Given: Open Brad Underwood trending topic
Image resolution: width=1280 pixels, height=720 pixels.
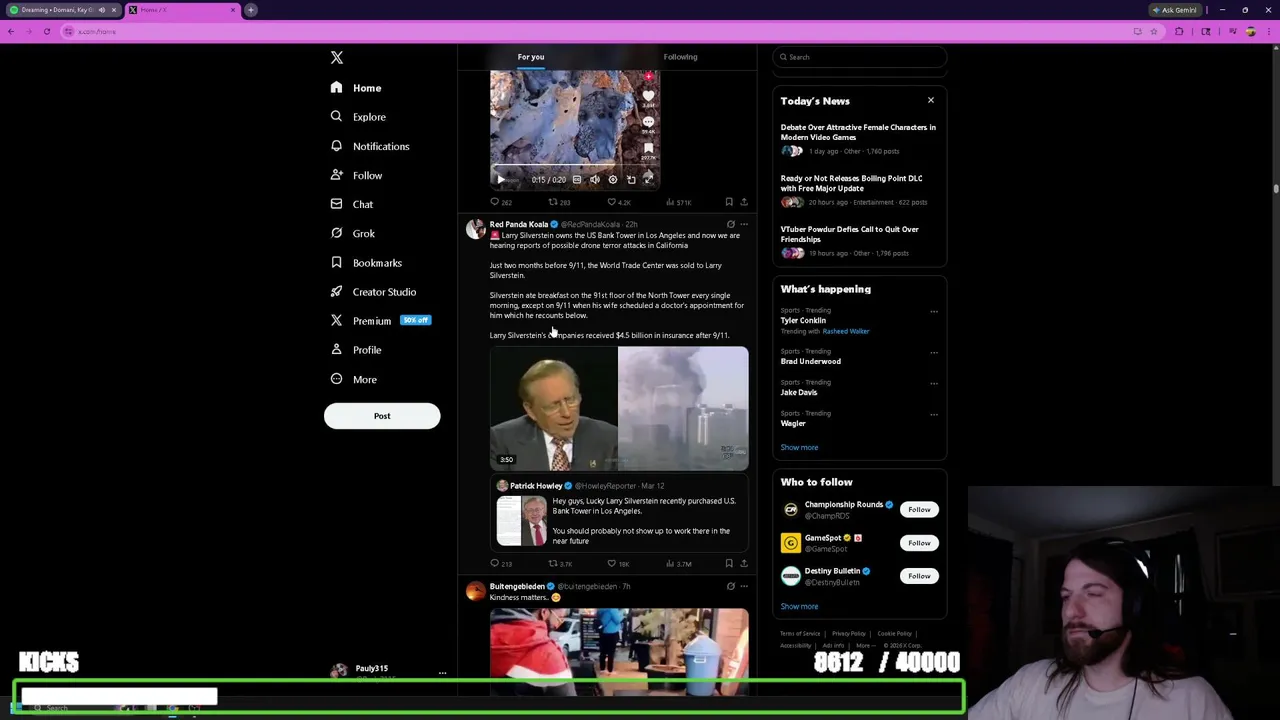Looking at the screenshot, I should (x=811, y=361).
